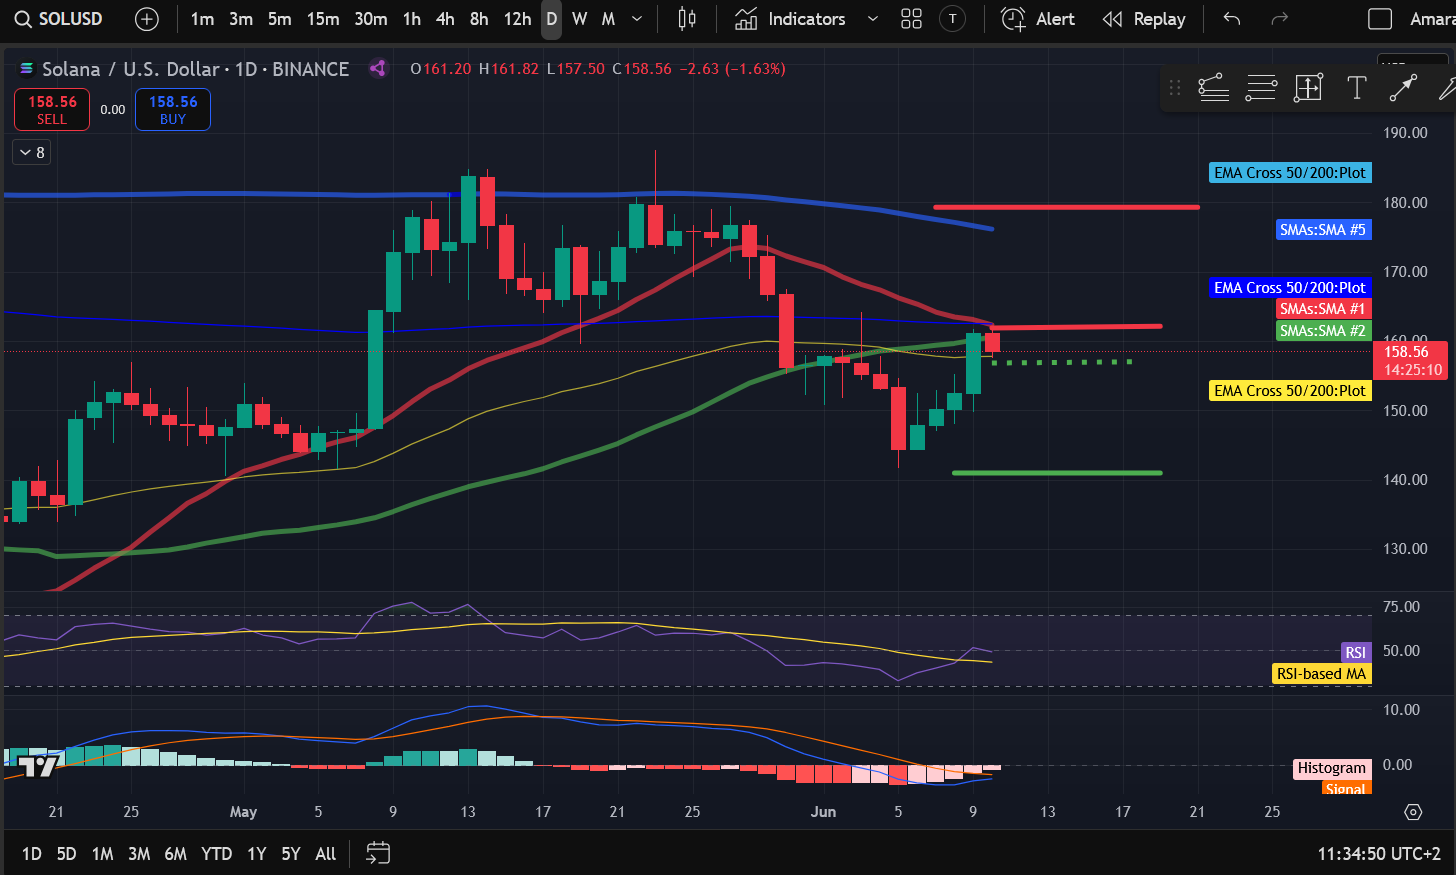Click the current price label 158.56

coord(1410,360)
